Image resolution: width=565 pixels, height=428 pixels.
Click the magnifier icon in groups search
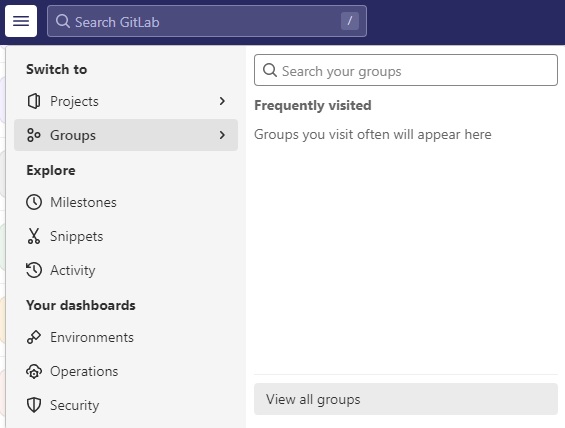(270, 70)
